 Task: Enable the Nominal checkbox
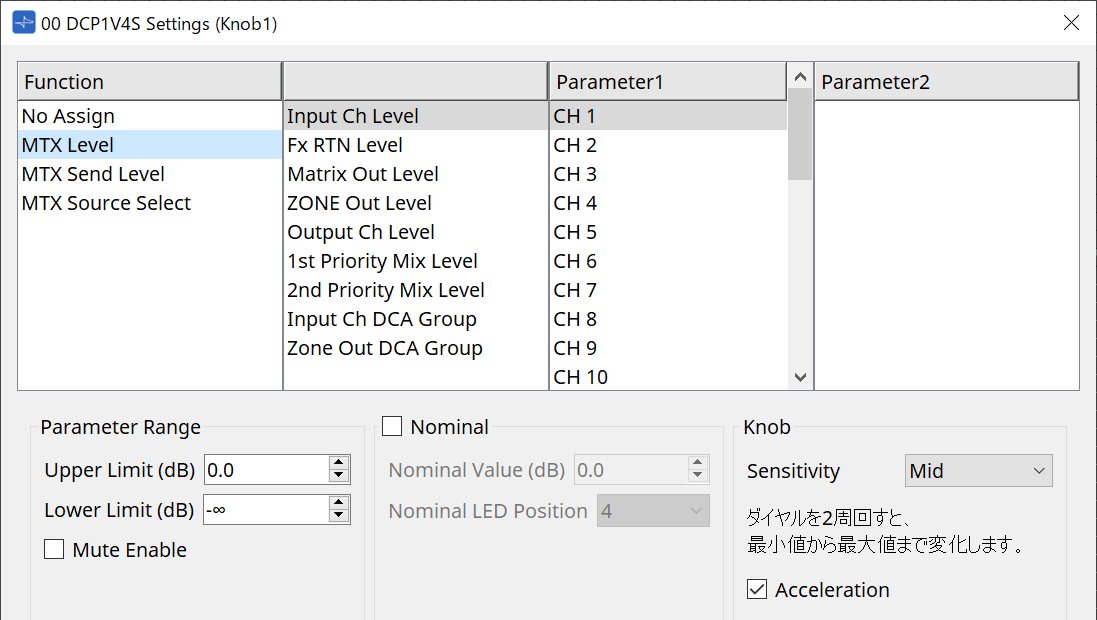(x=391, y=426)
